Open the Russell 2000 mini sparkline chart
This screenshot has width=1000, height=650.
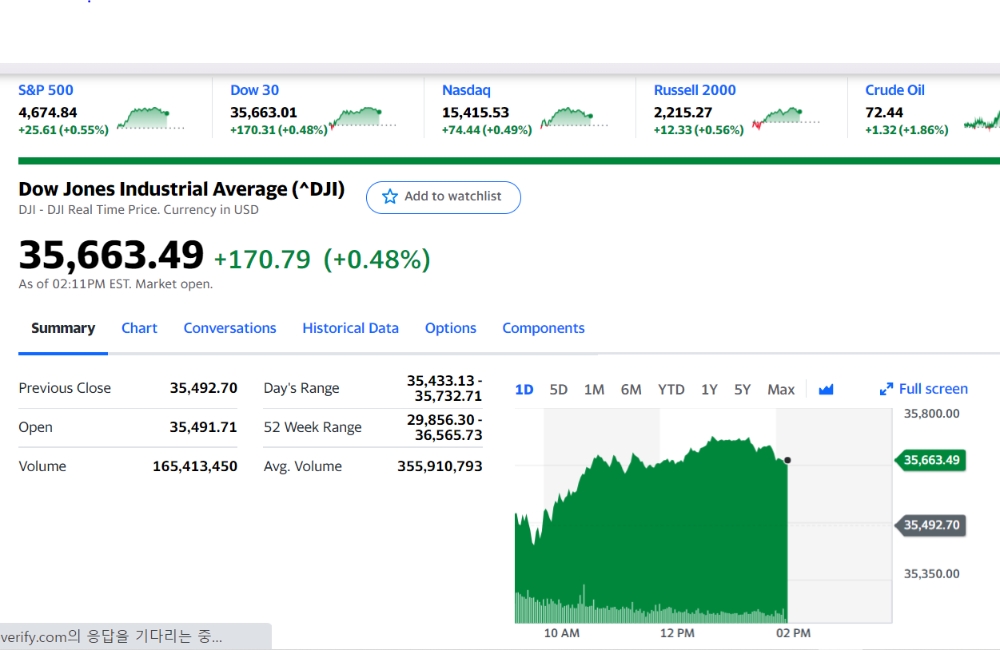pyautogui.click(x=786, y=119)
